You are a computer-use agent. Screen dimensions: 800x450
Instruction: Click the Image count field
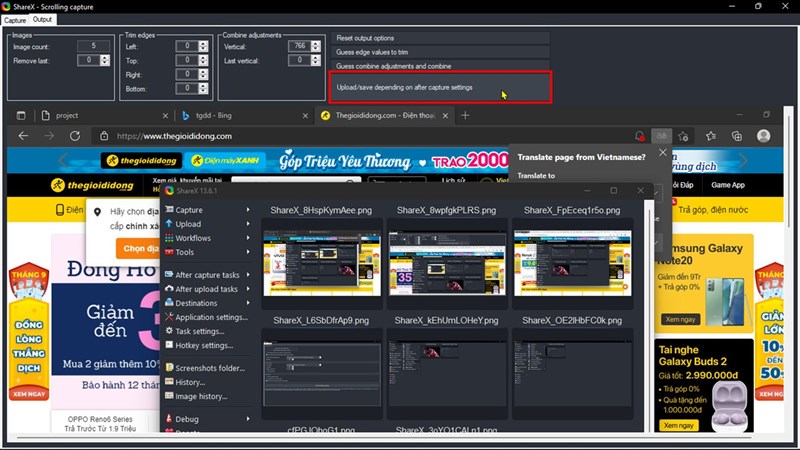pyautogui.click(x=94, y=46)
